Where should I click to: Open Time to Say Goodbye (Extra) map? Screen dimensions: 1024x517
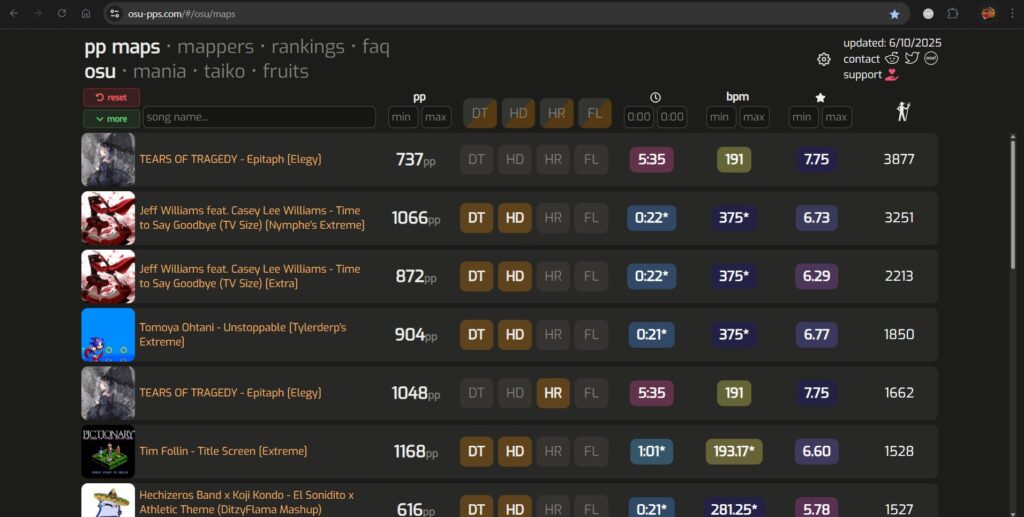coord(249,276)
